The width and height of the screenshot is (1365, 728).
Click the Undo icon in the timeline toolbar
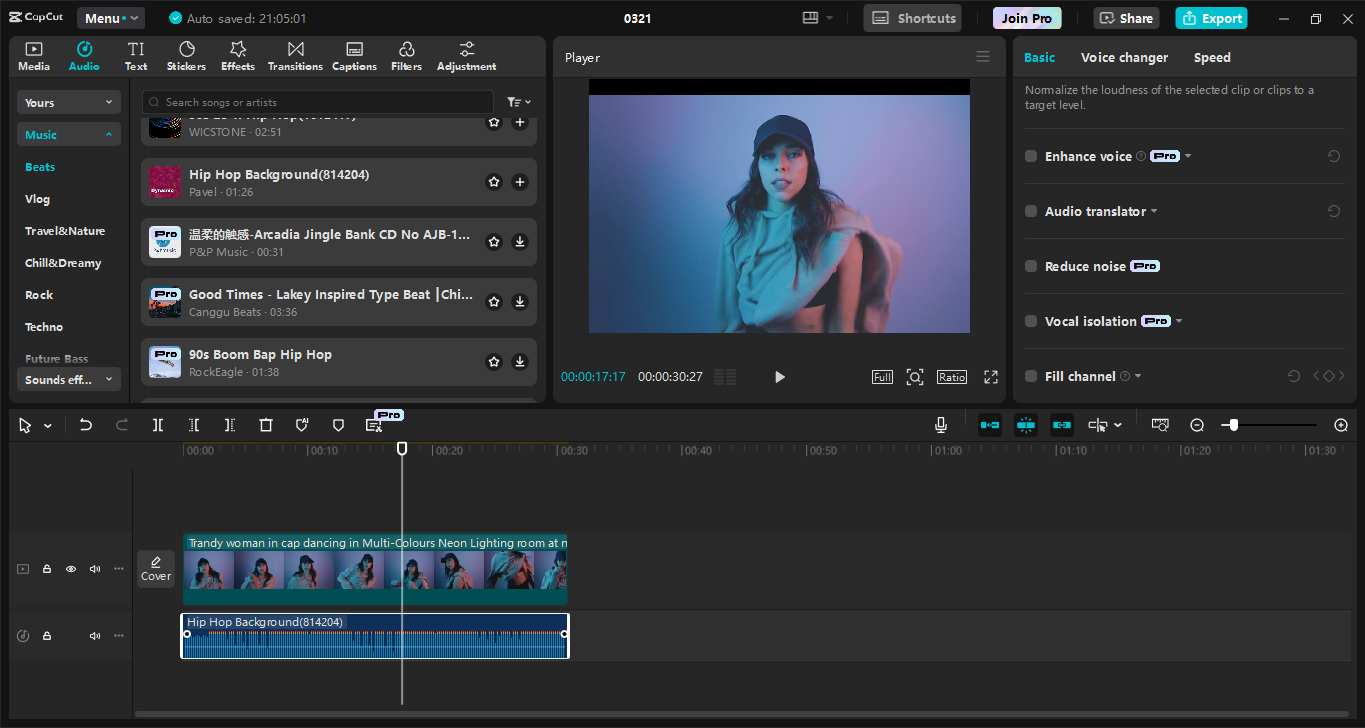pyautogui.click(x=85, y=424)
